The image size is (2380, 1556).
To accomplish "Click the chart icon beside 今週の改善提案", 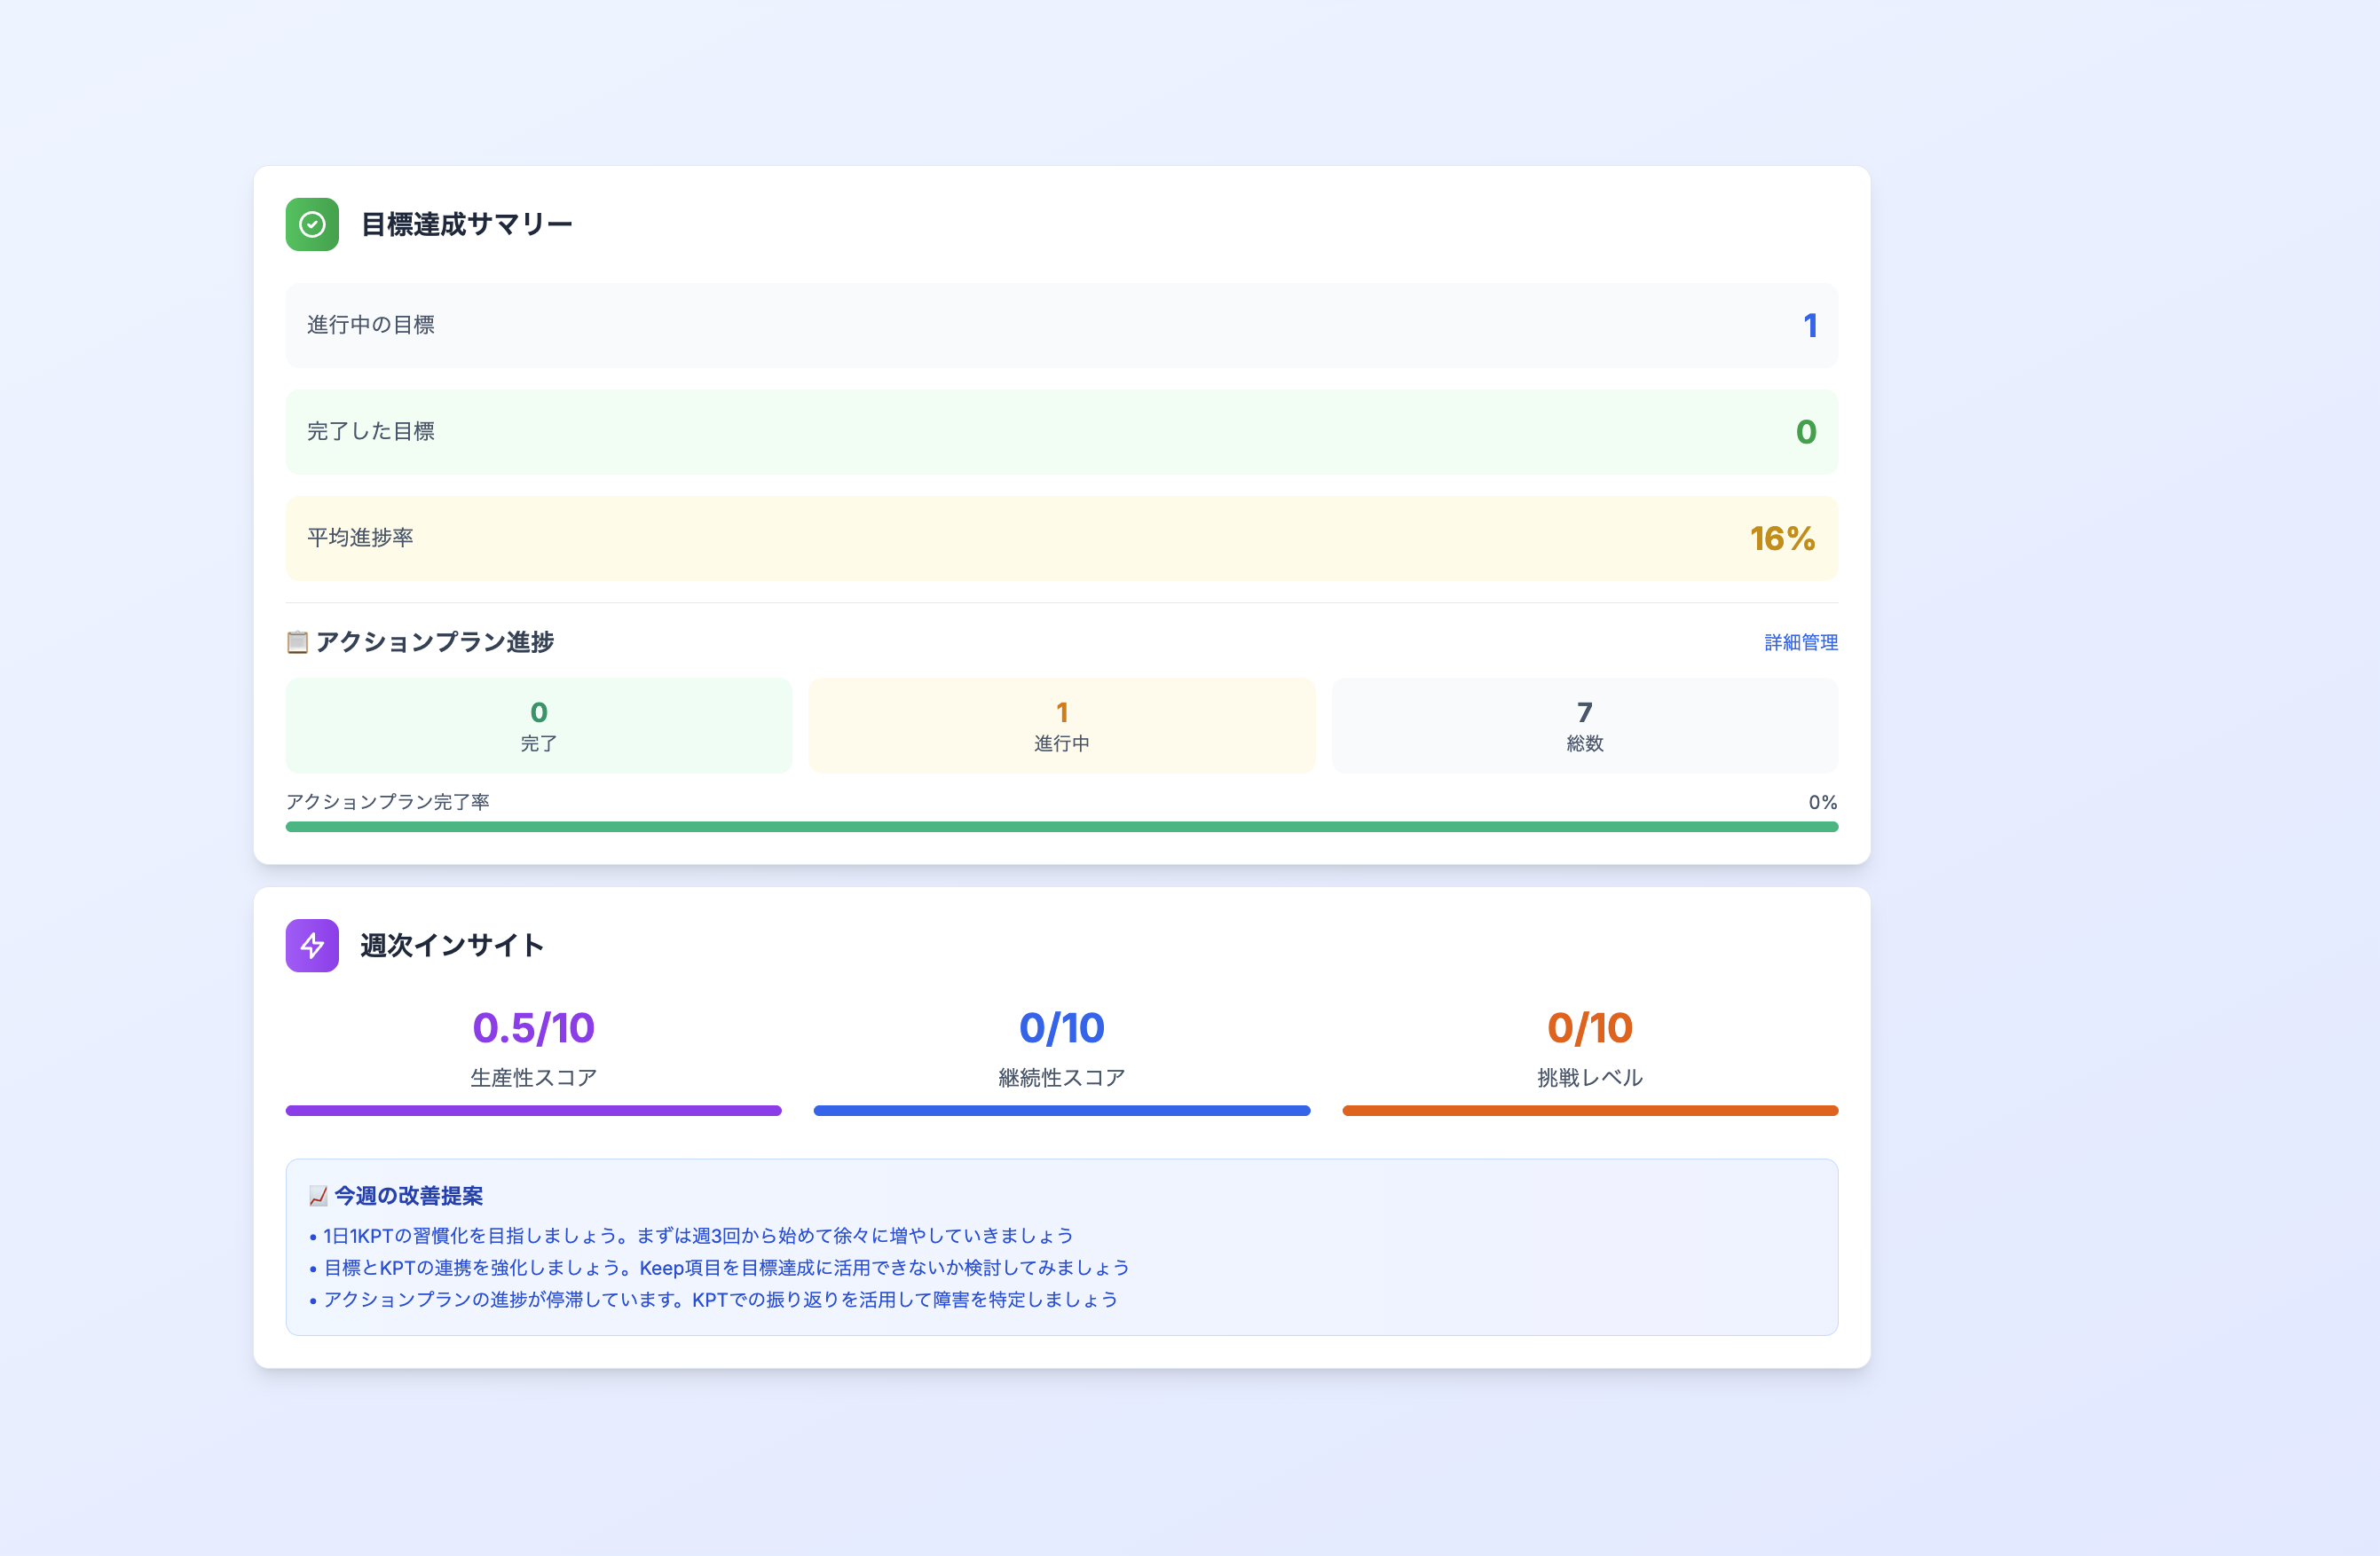I will tap(318, 1196).
